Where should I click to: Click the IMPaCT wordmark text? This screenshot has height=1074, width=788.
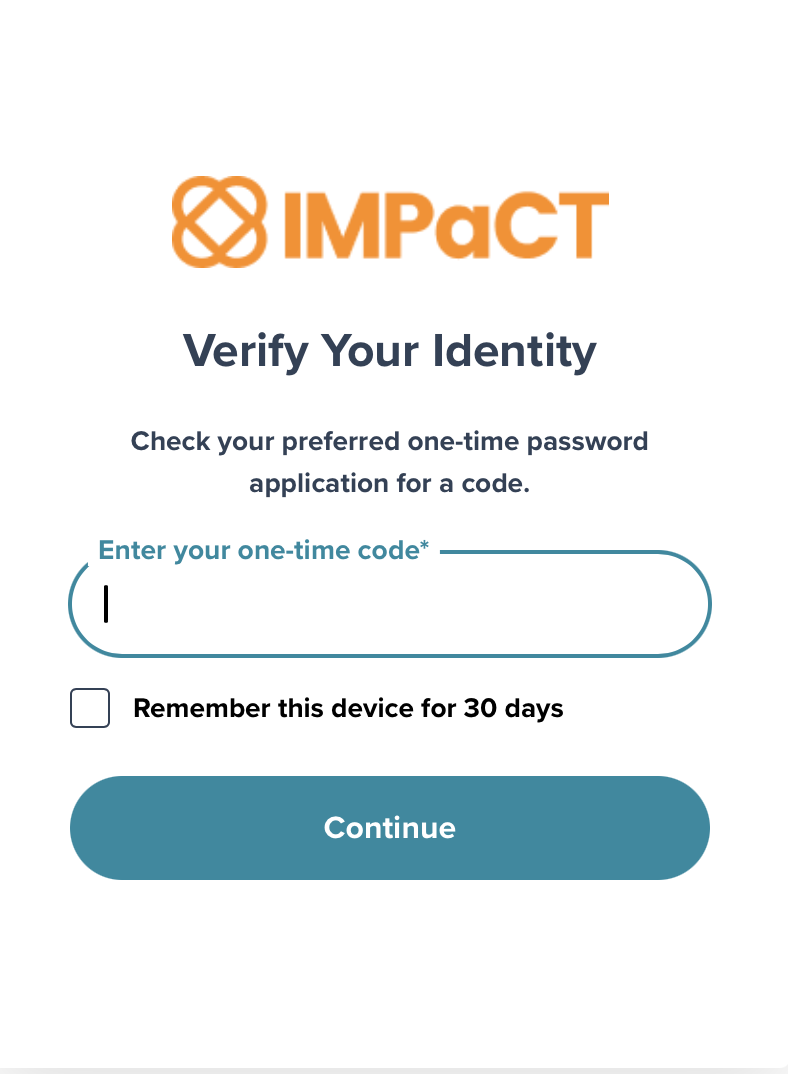pyautogui.click(x=446, y=225)
